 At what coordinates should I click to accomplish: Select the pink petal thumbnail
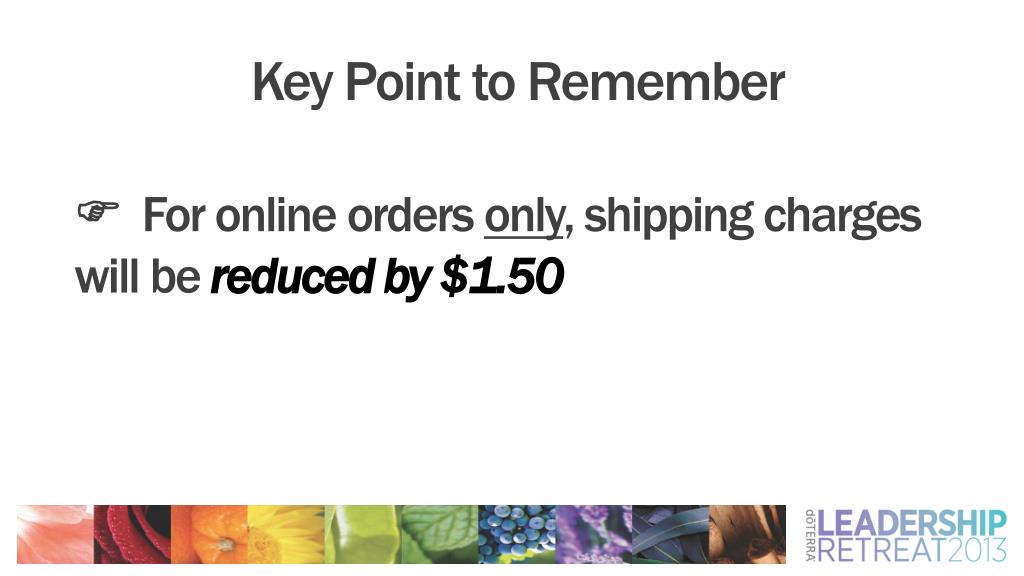coord(56,534)
